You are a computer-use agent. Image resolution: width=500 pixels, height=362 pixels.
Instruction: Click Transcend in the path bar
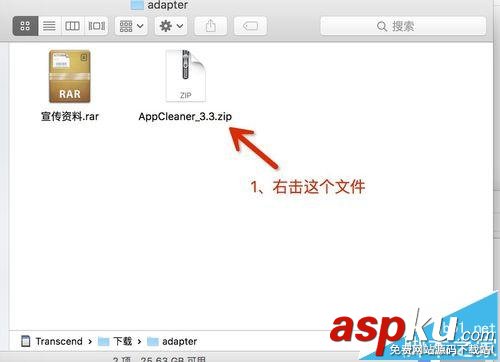[52, 341]
